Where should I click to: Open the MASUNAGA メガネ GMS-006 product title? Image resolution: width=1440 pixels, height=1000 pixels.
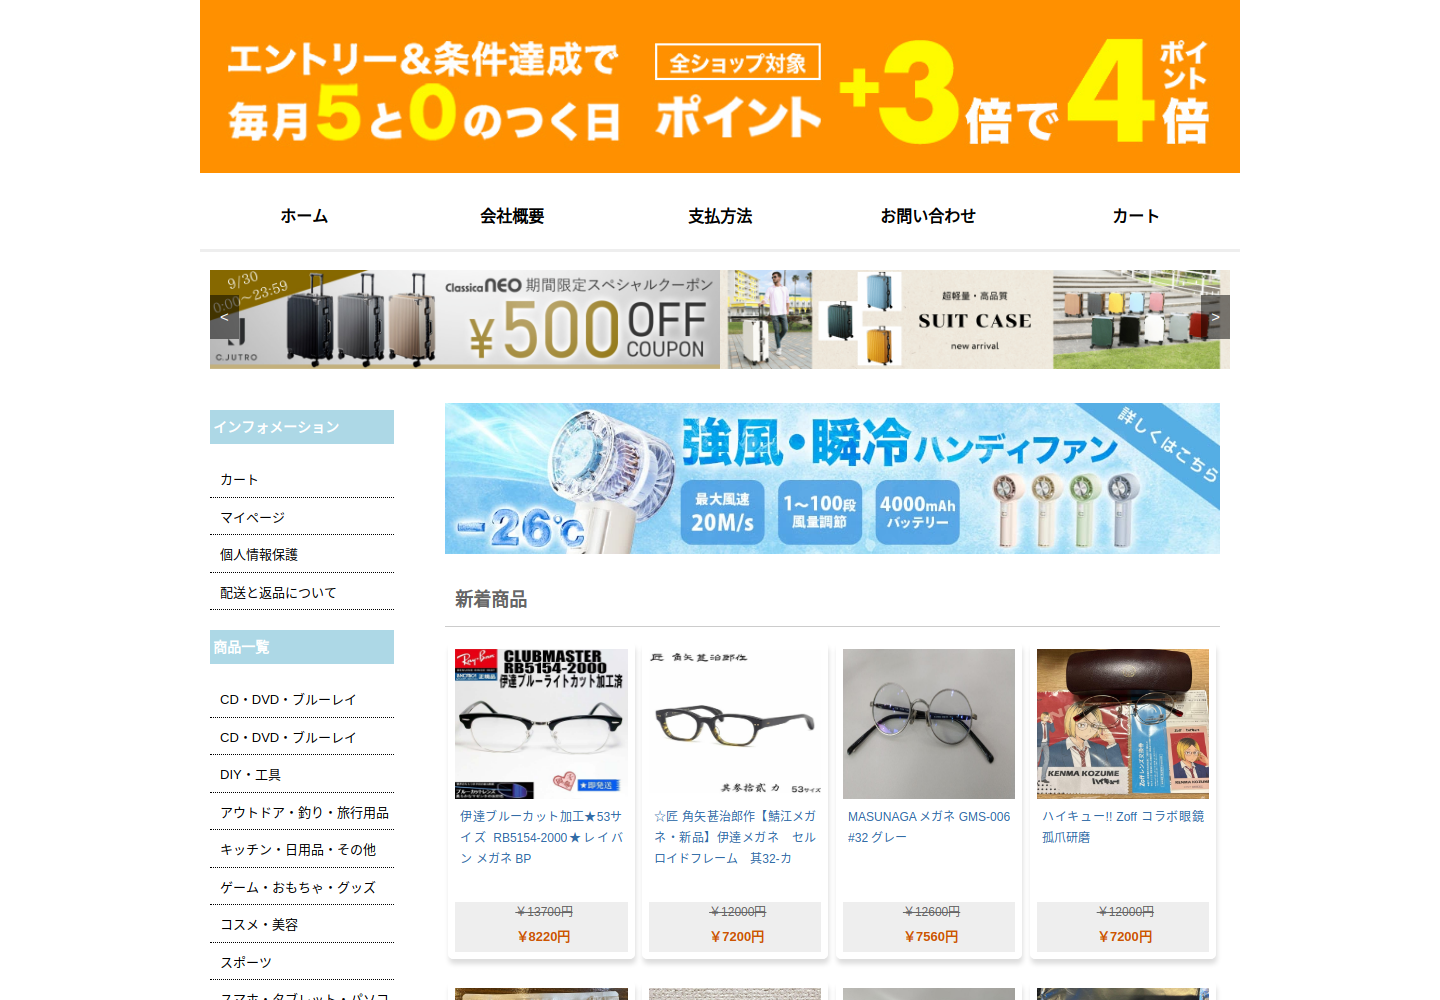click(x=929, y=827)
